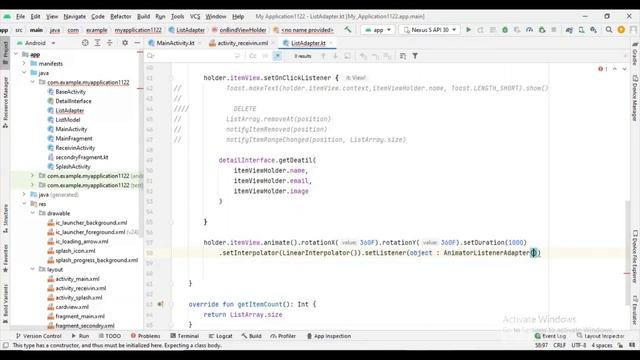Viewport: 640px width, 360px height.
Task: Click Collapse All in Project panel
Action: (109, 43)
